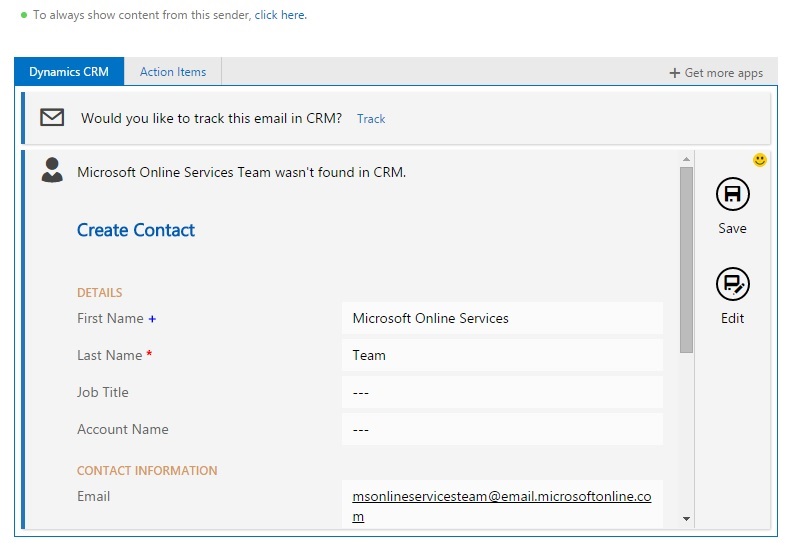This screenshot has height=554, width=797.
Task: Click the Create Contact heading
Action: (136, 230)
